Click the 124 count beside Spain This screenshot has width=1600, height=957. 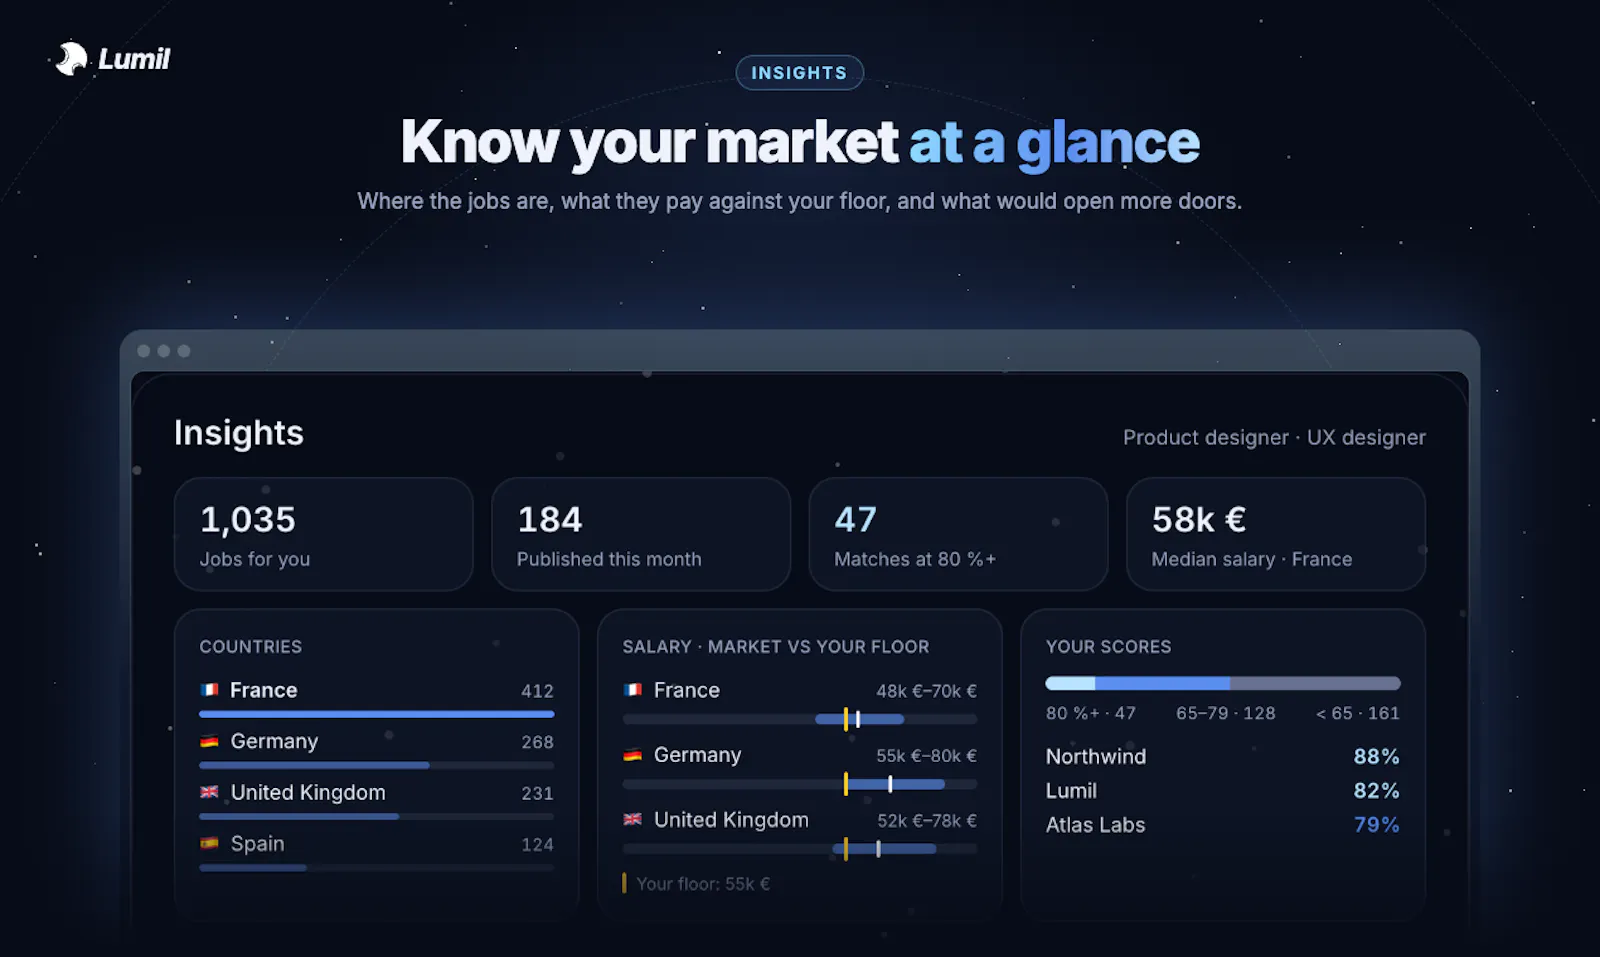coord(537,844)
